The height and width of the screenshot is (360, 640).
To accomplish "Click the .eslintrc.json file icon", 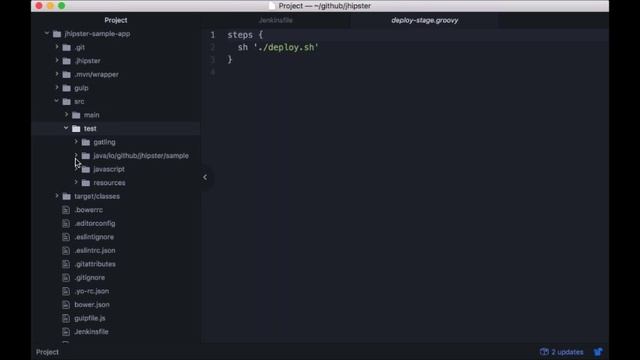I will pyautogui.click(x=66, y=250).
